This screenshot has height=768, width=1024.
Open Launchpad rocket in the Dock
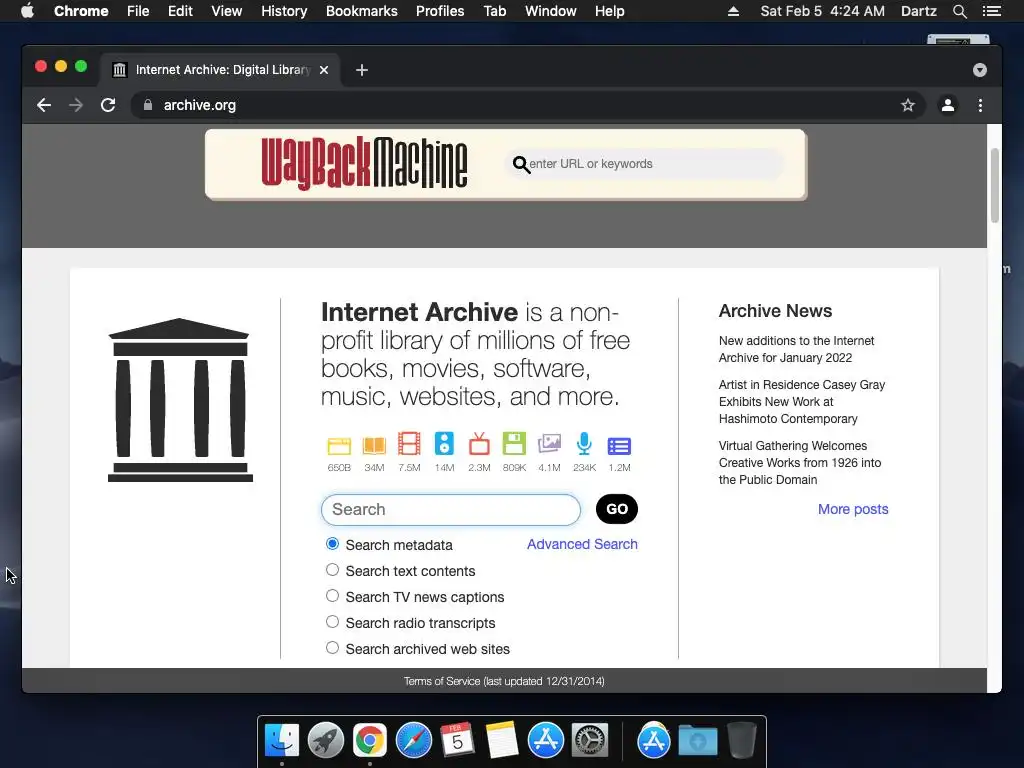point(326,741)
